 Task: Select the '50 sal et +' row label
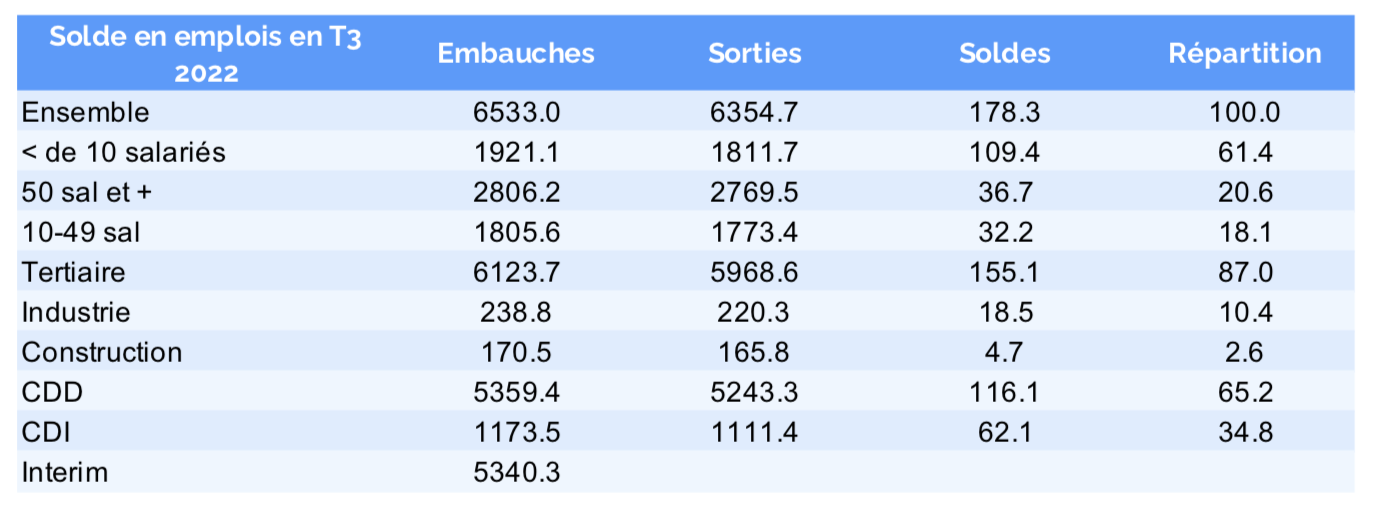point(86,192)
